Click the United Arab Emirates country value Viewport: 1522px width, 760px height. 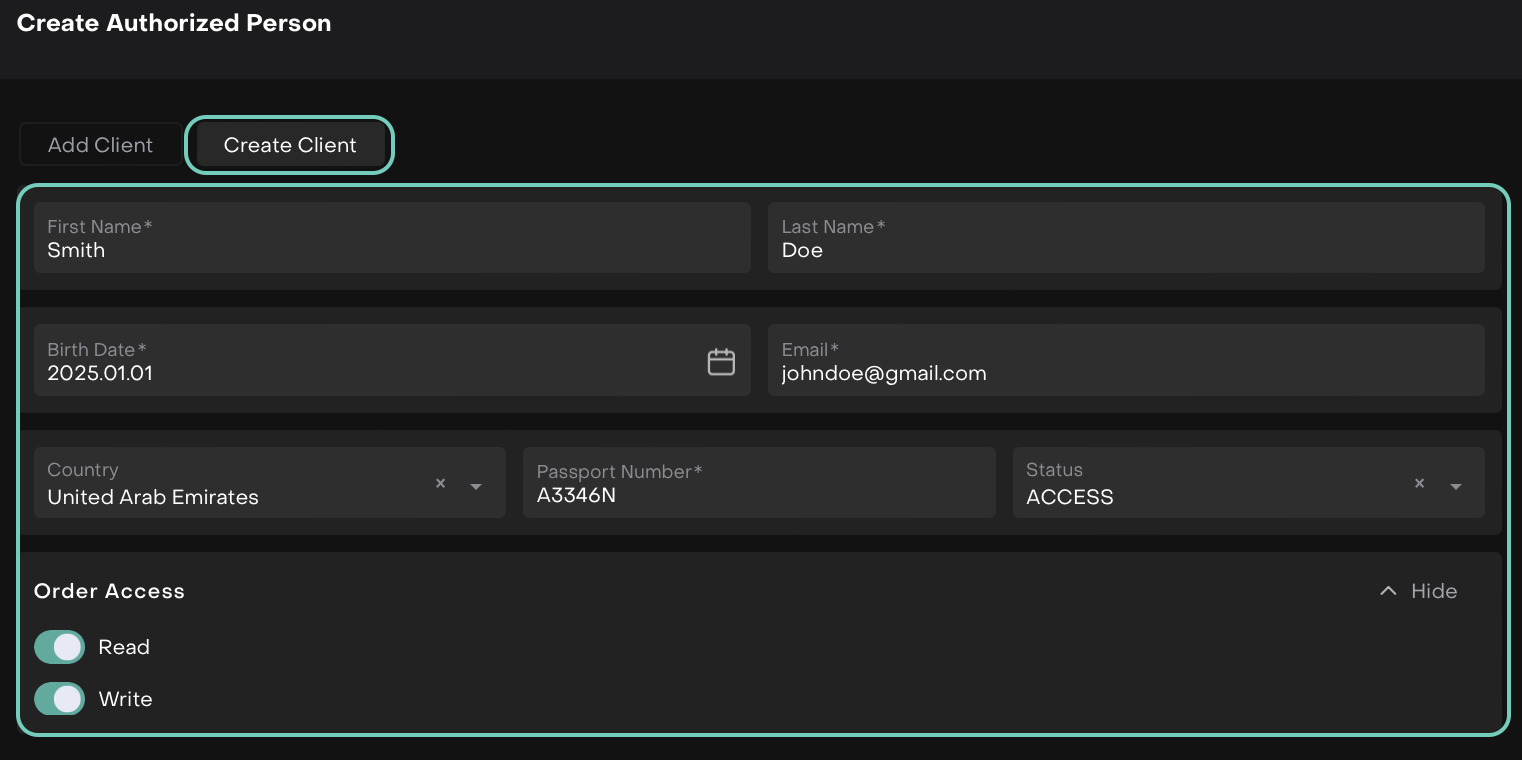[153, 497]
